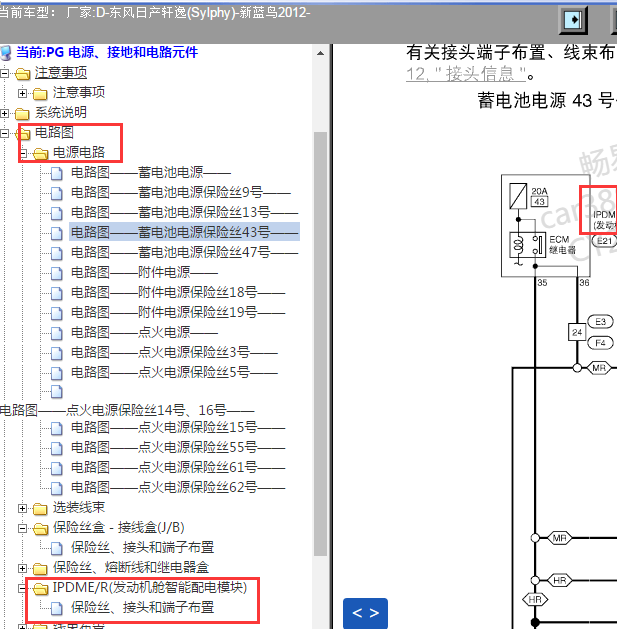Select 蓄电池电源保险丝43号 tree entry
Image resolution: width=617 pixels, height=629 pixels.
tap(185, 232)
